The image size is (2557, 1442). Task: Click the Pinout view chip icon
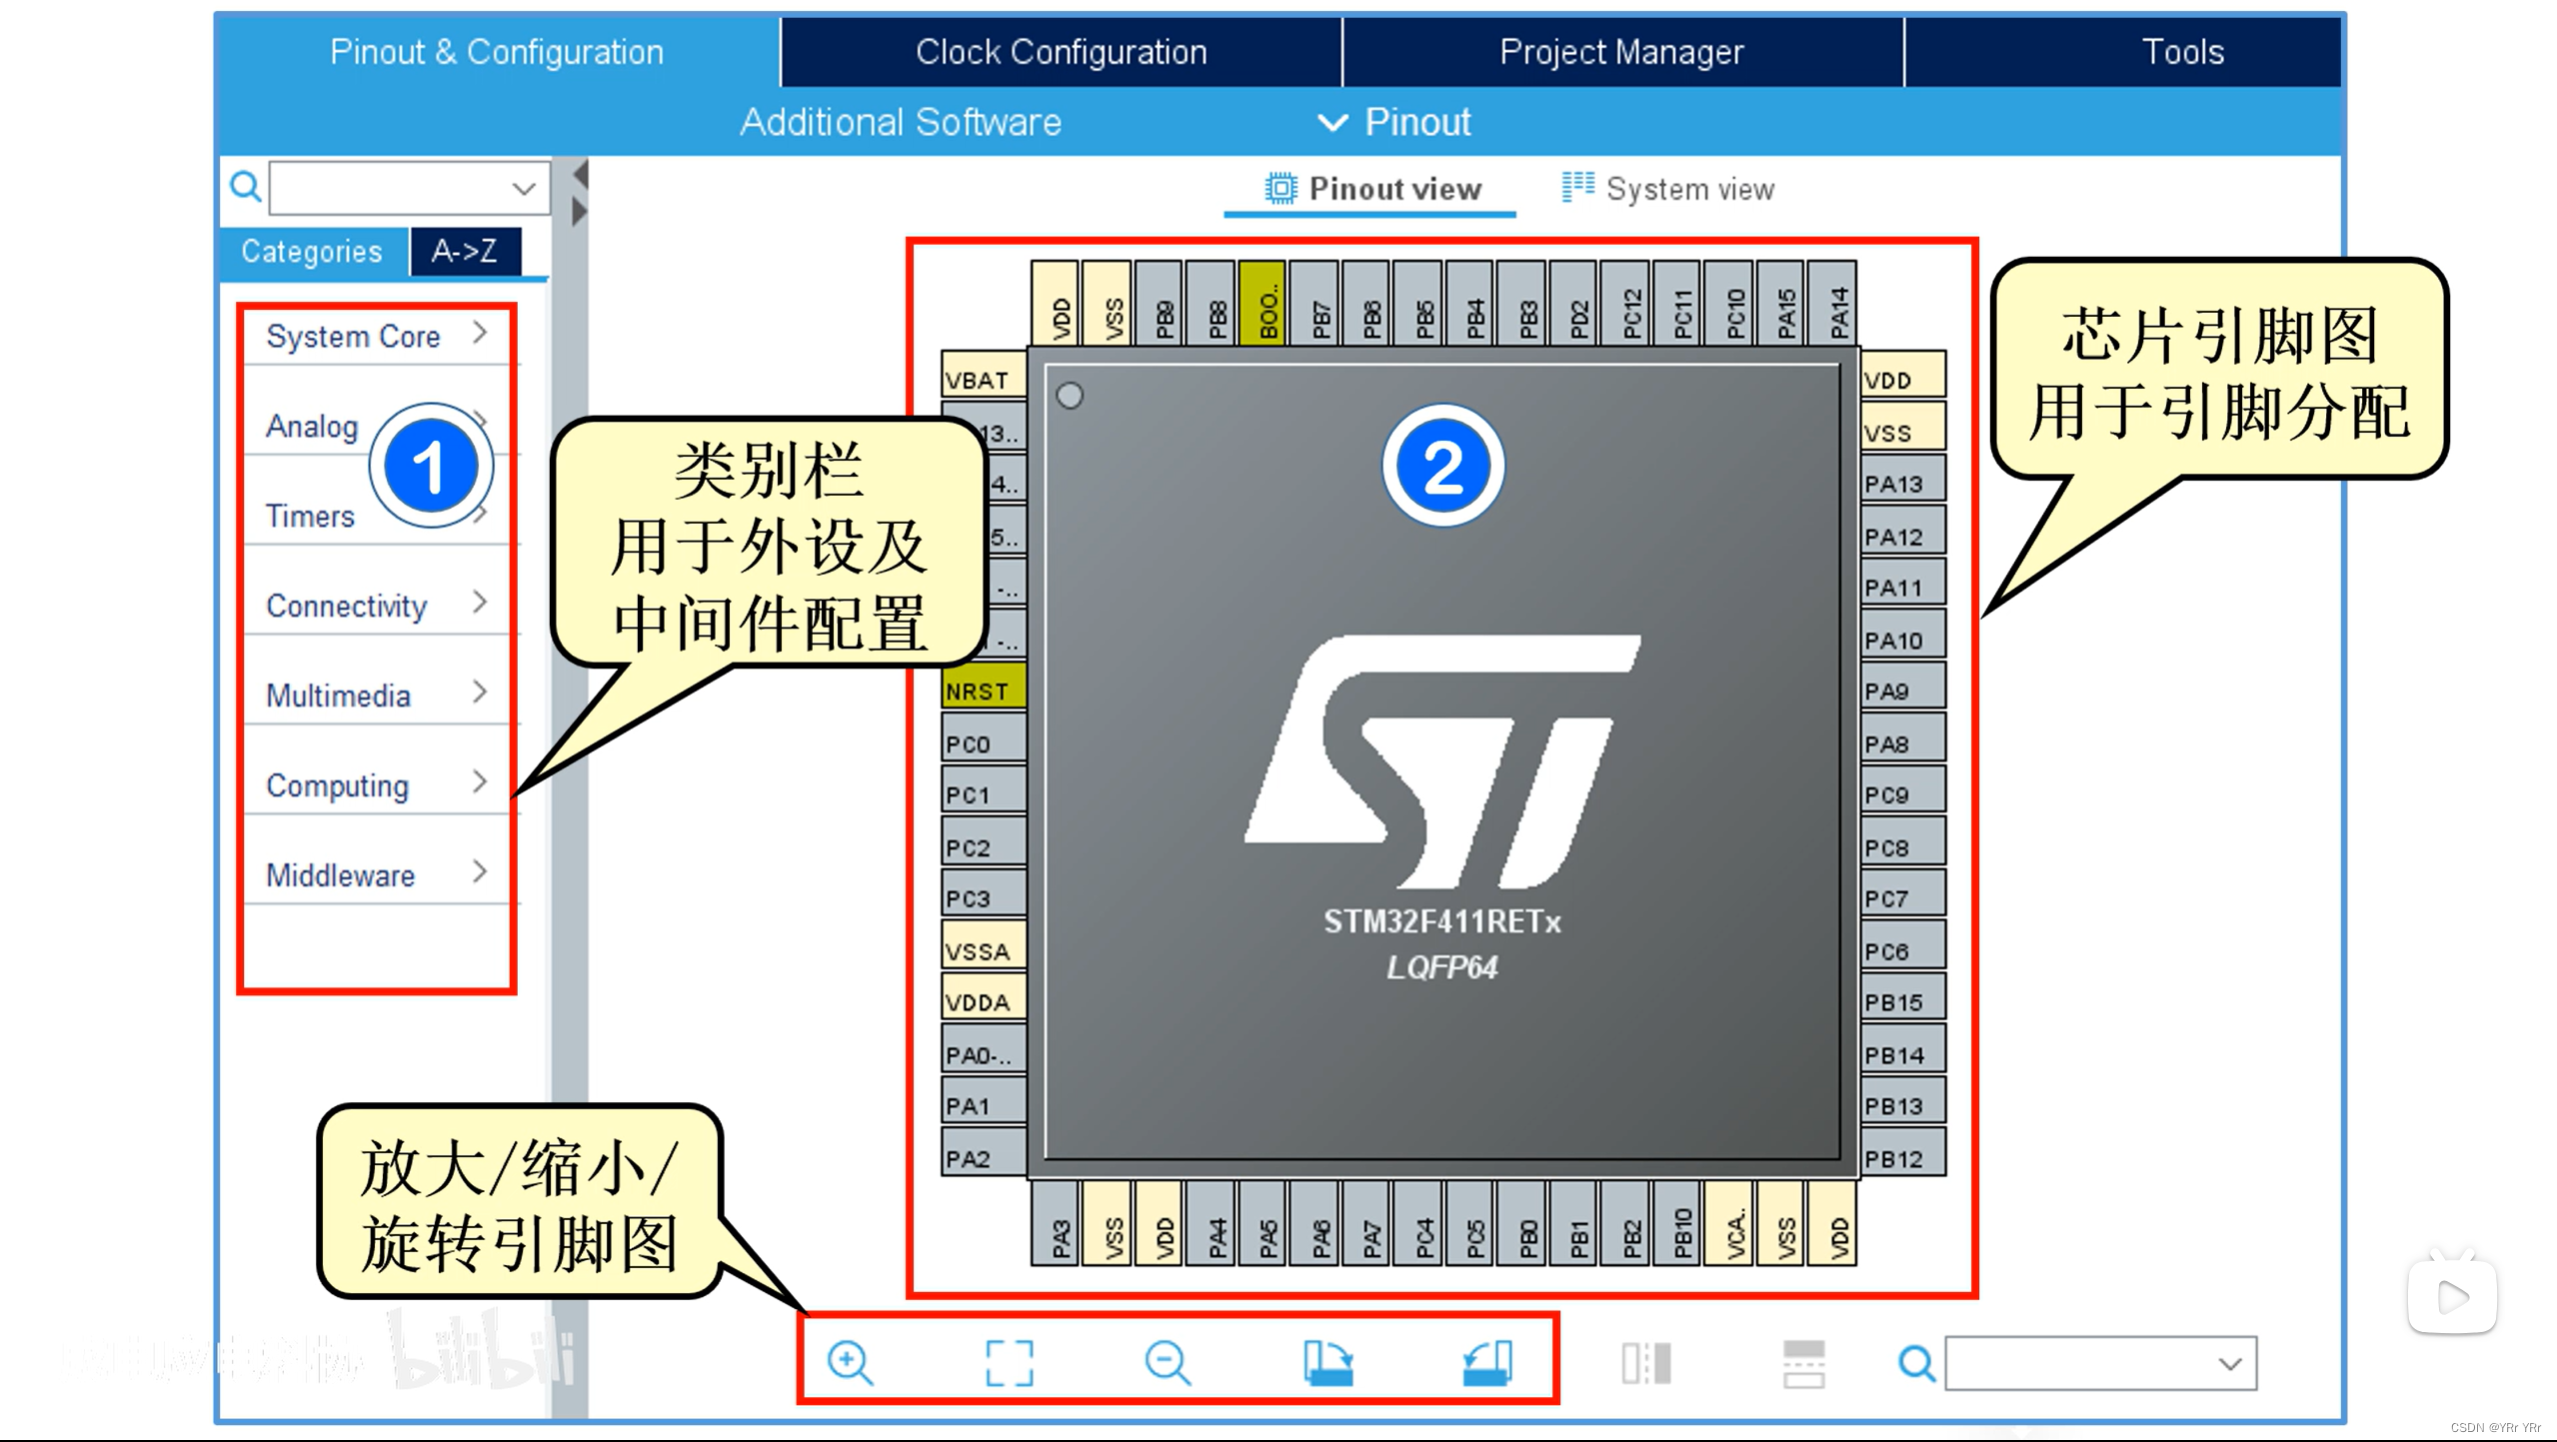click(x=1280, y=188)
